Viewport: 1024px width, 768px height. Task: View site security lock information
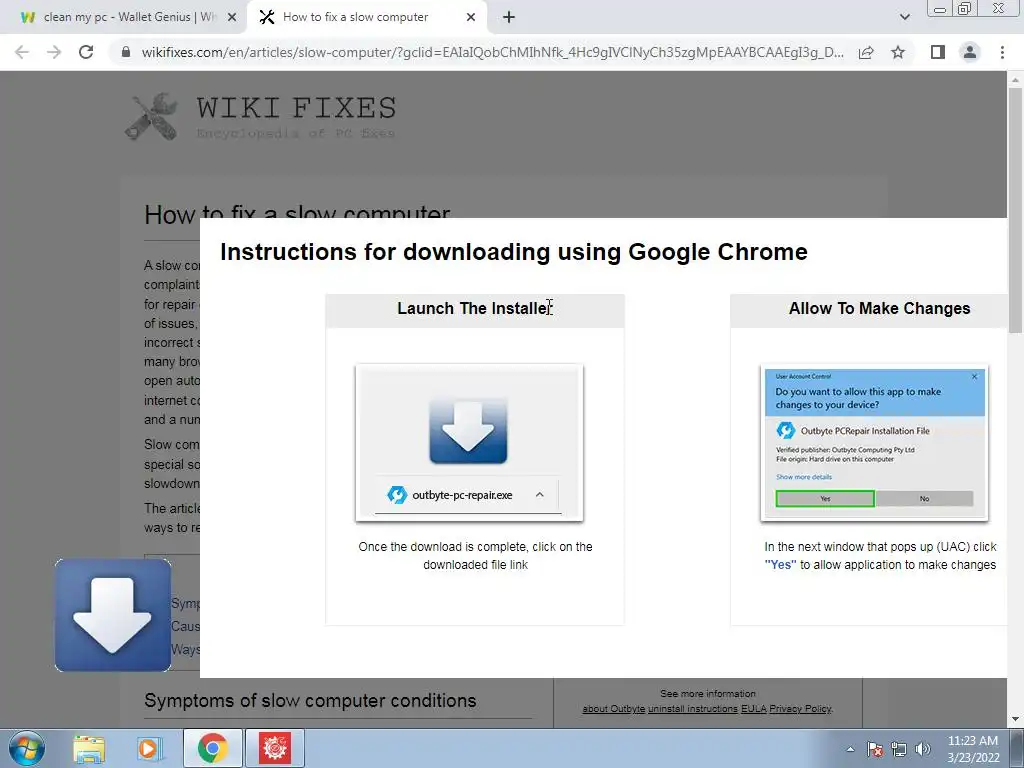pos(126,52)
